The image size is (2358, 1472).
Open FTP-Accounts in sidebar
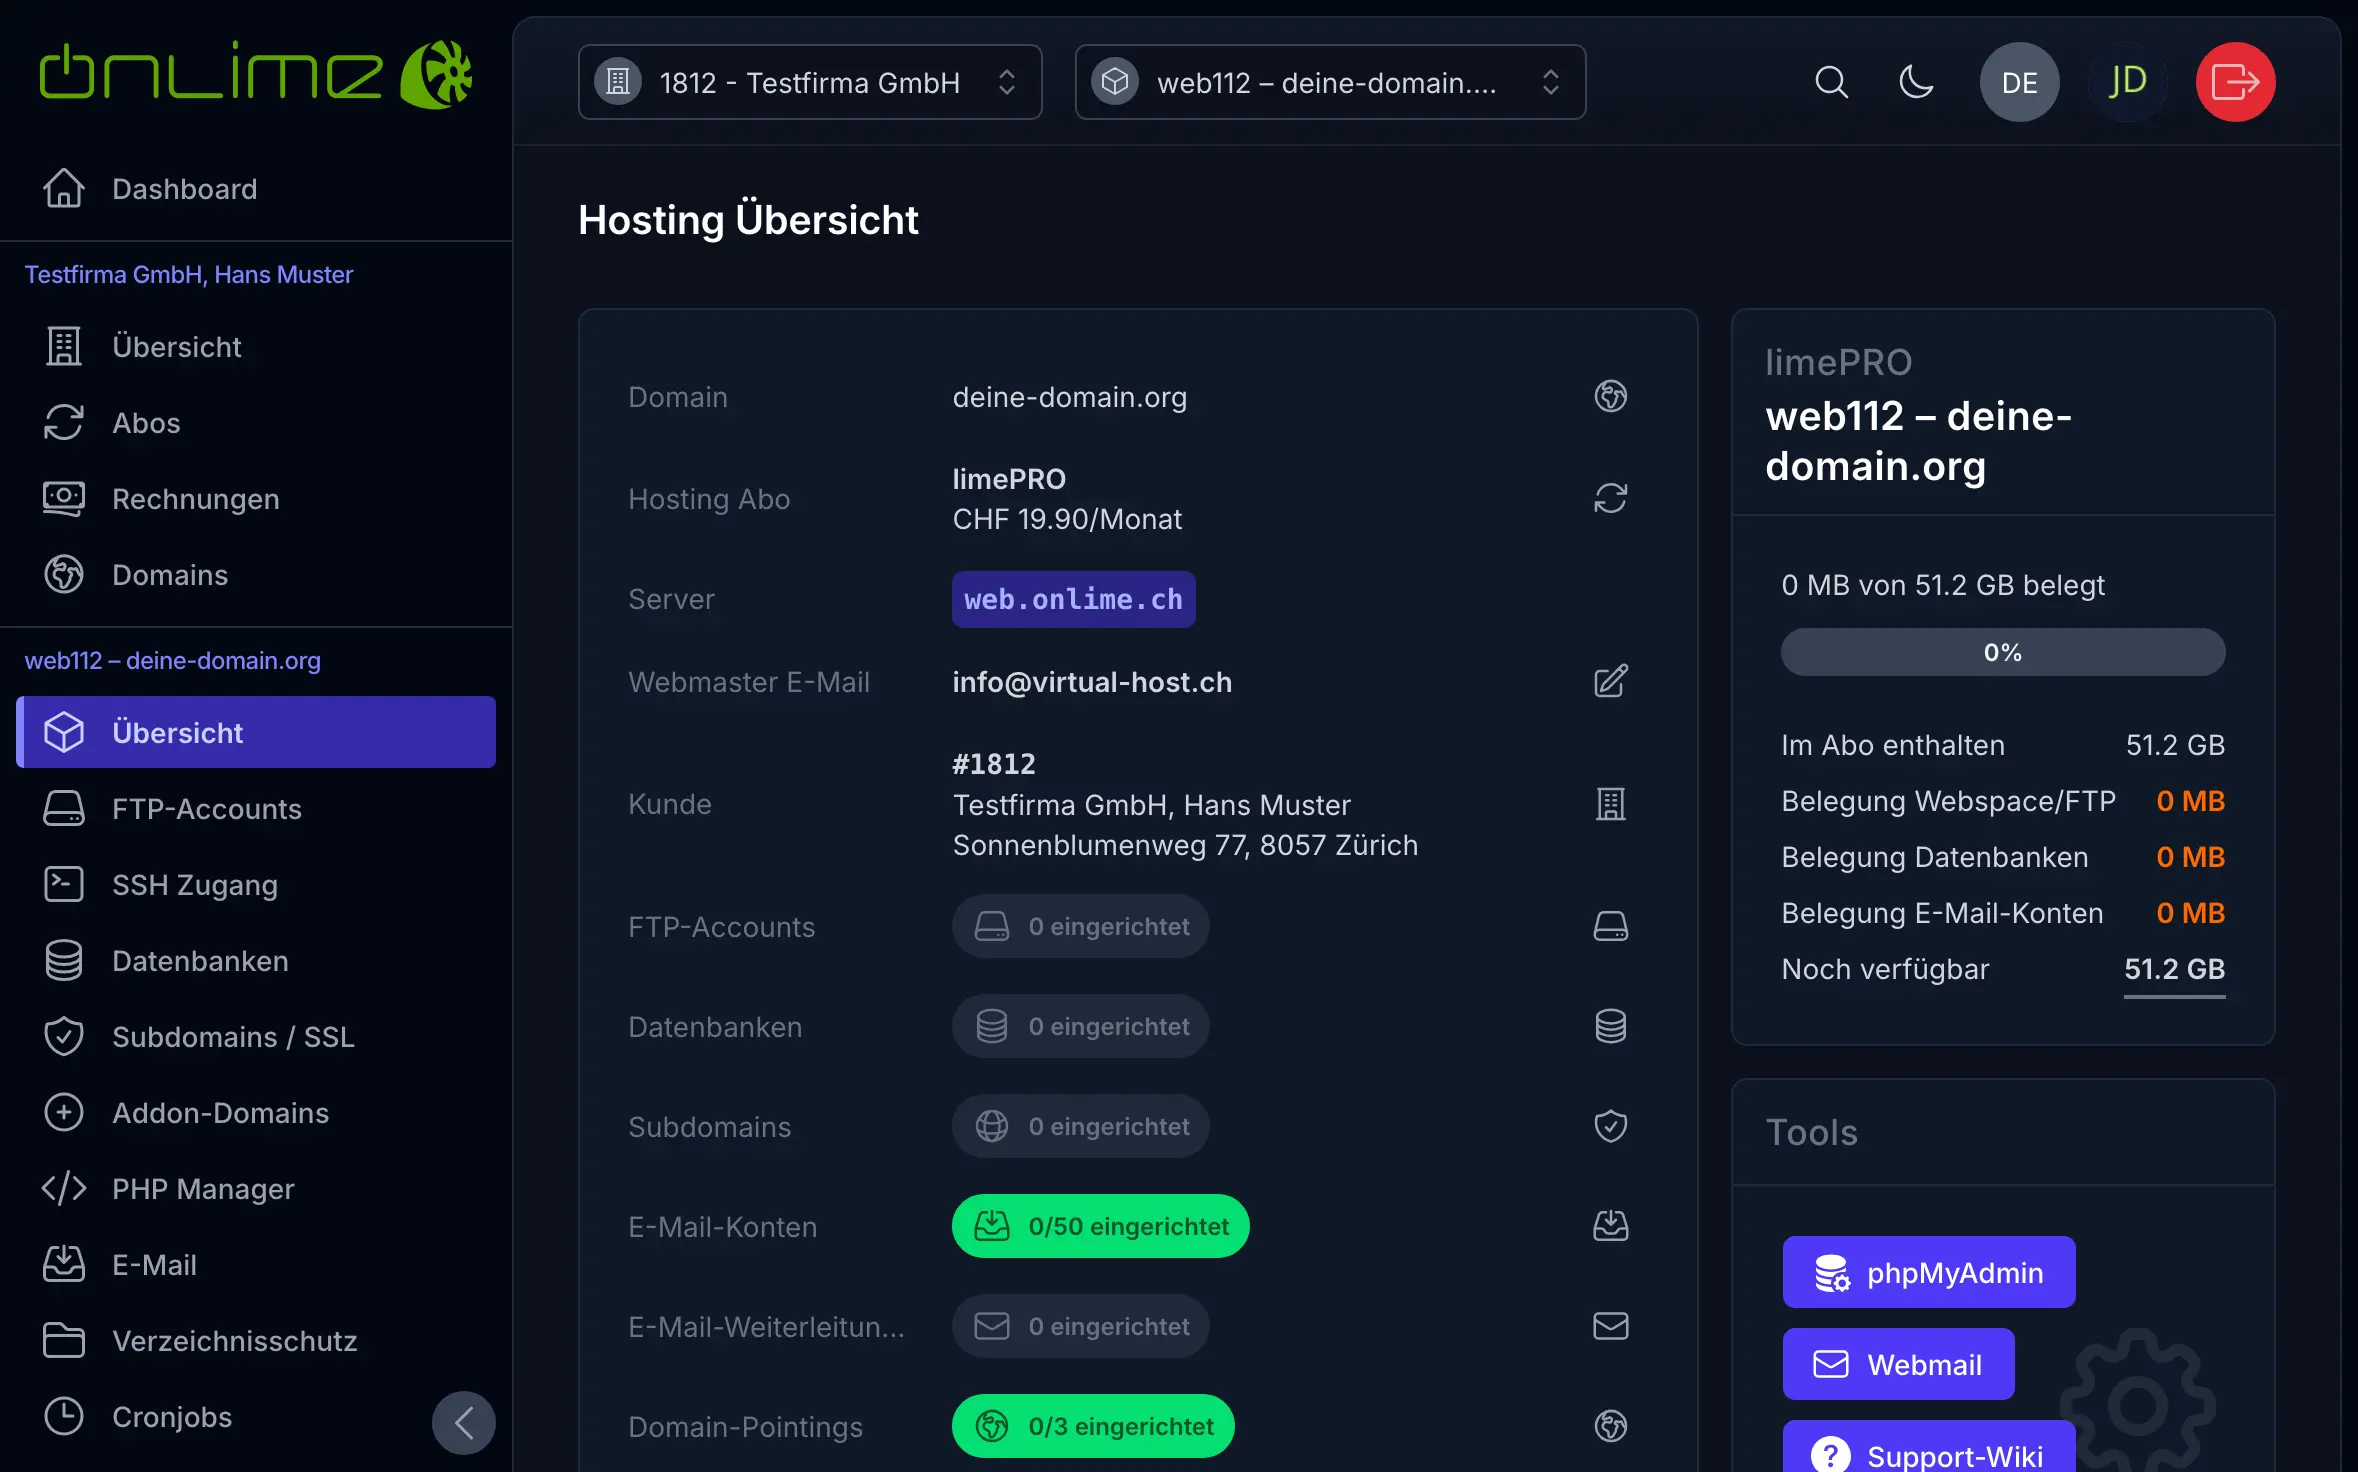(206, 808)
